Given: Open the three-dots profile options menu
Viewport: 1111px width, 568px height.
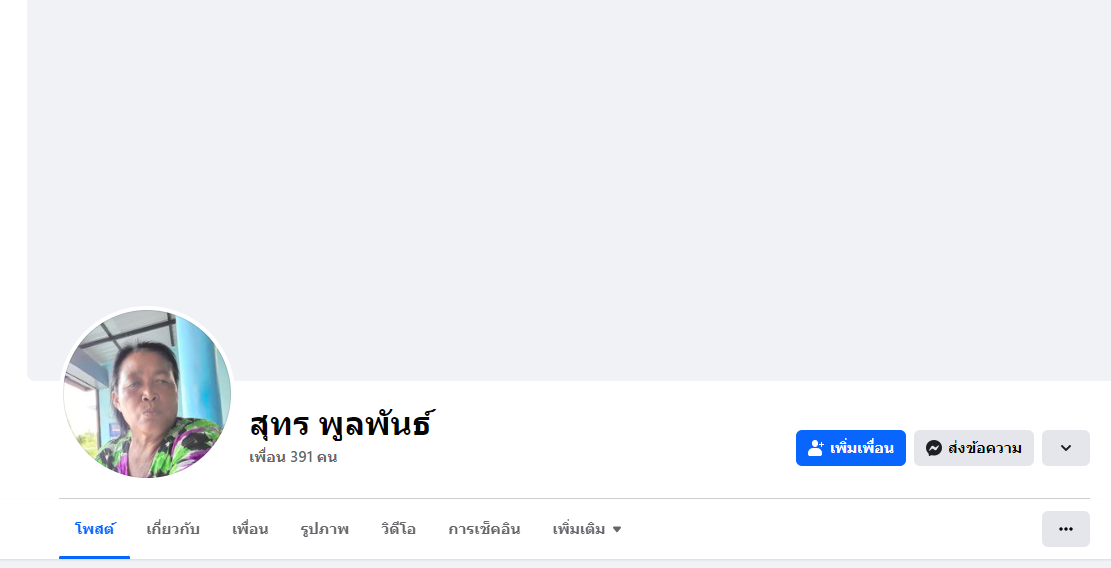Looking at the screenshot, I should 1065,529.
